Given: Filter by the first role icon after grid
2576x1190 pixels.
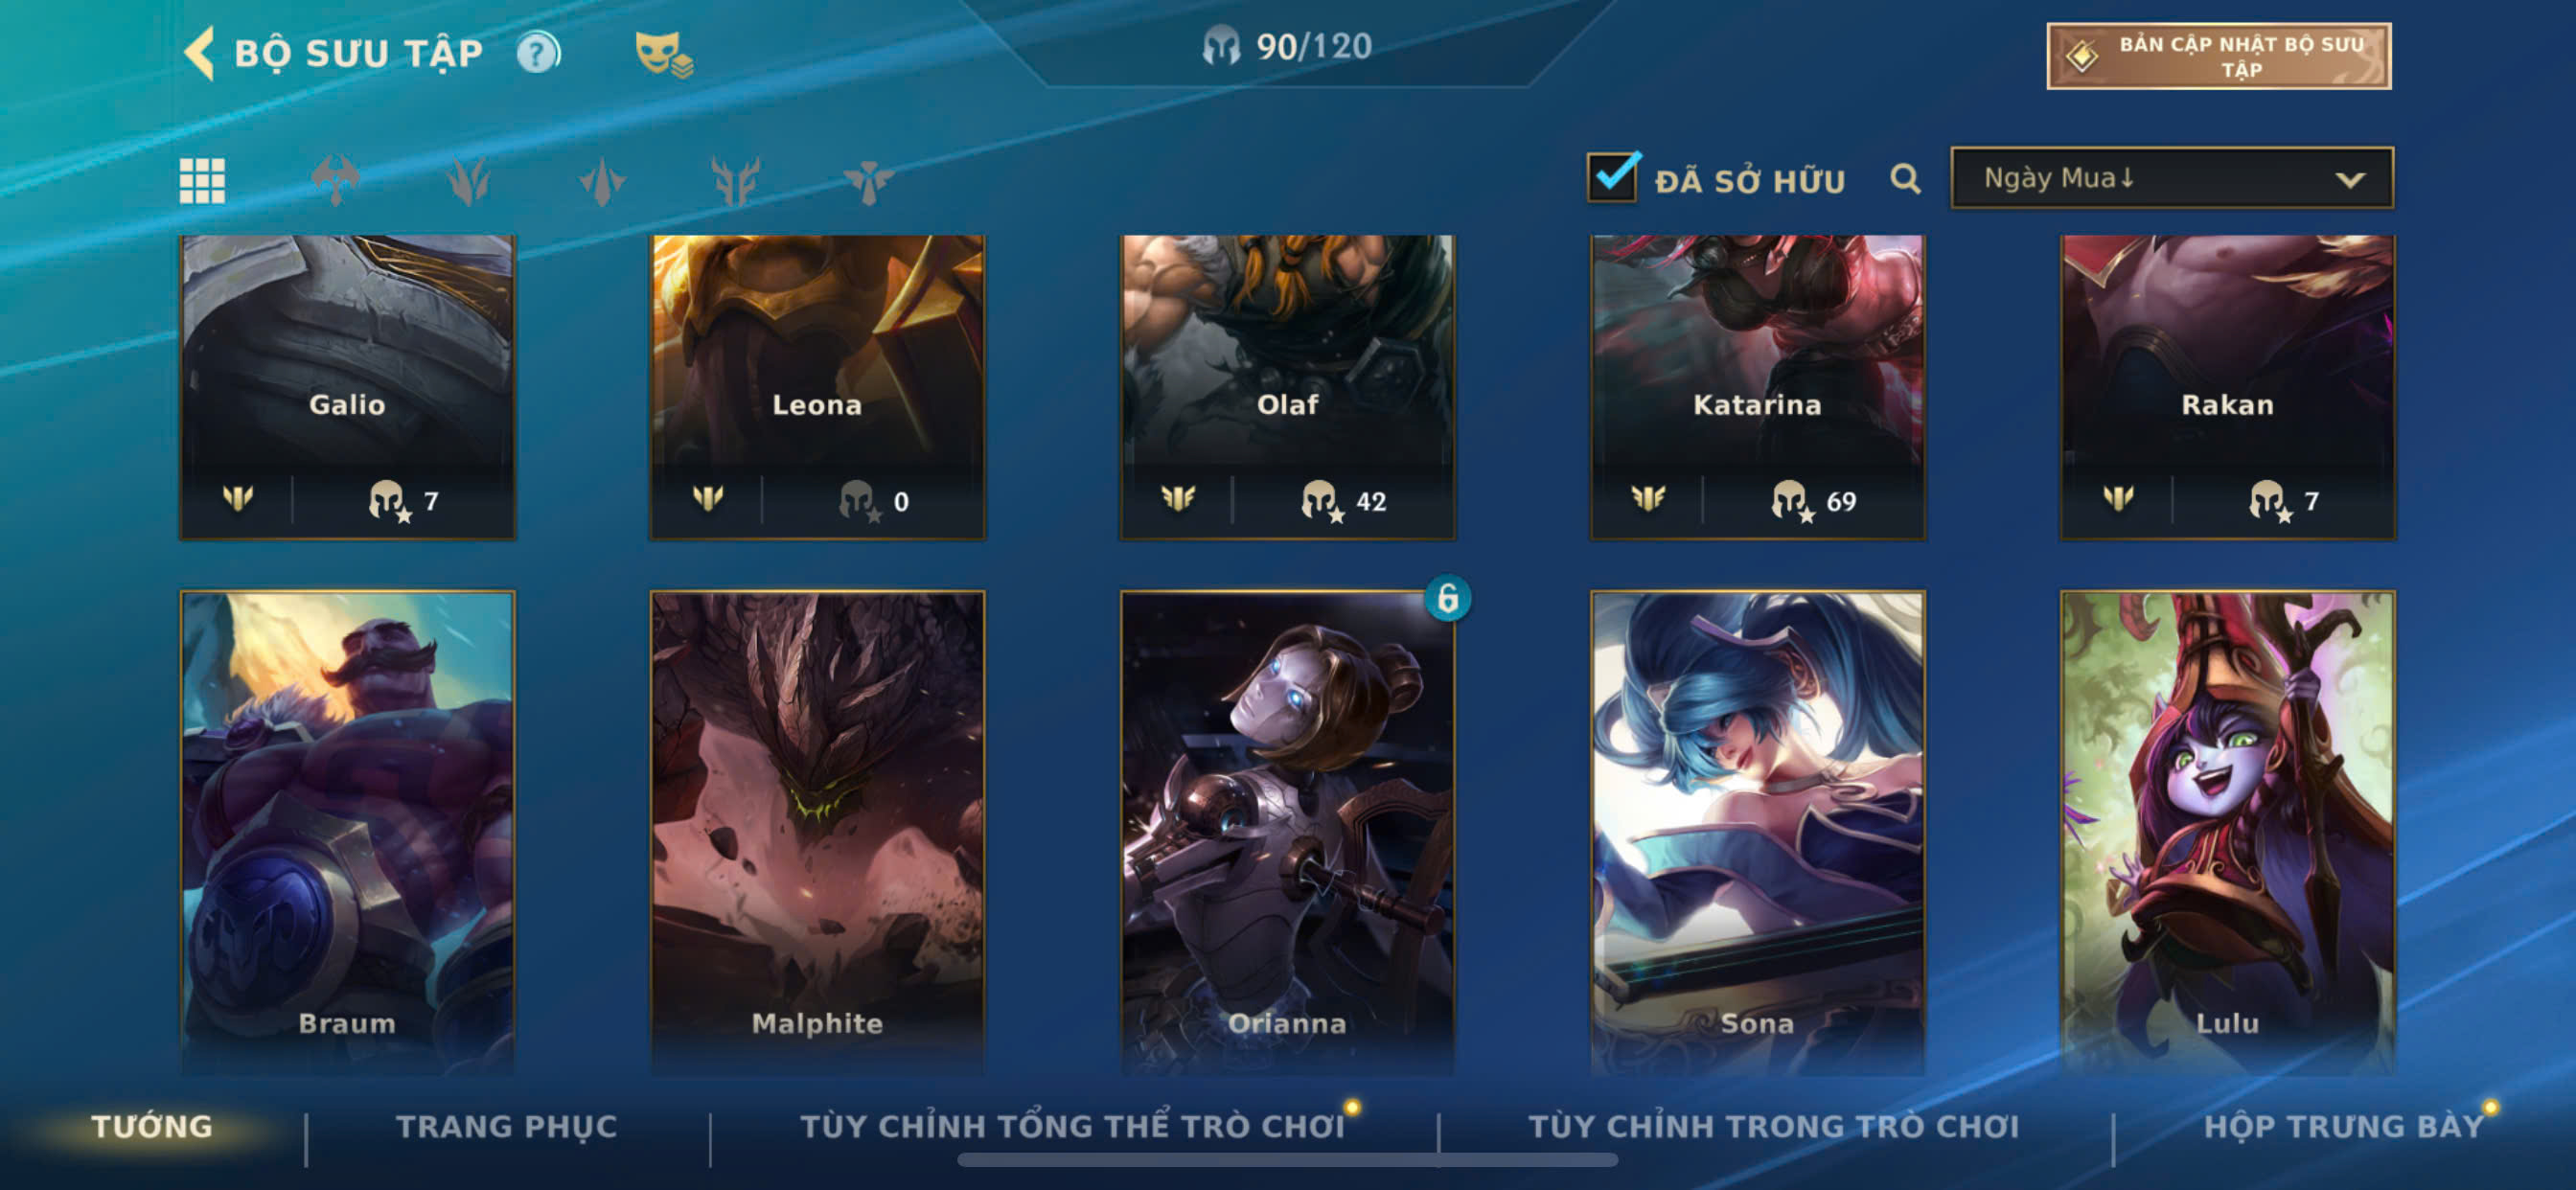Looking at the screenshot, I should coord(335,181).
